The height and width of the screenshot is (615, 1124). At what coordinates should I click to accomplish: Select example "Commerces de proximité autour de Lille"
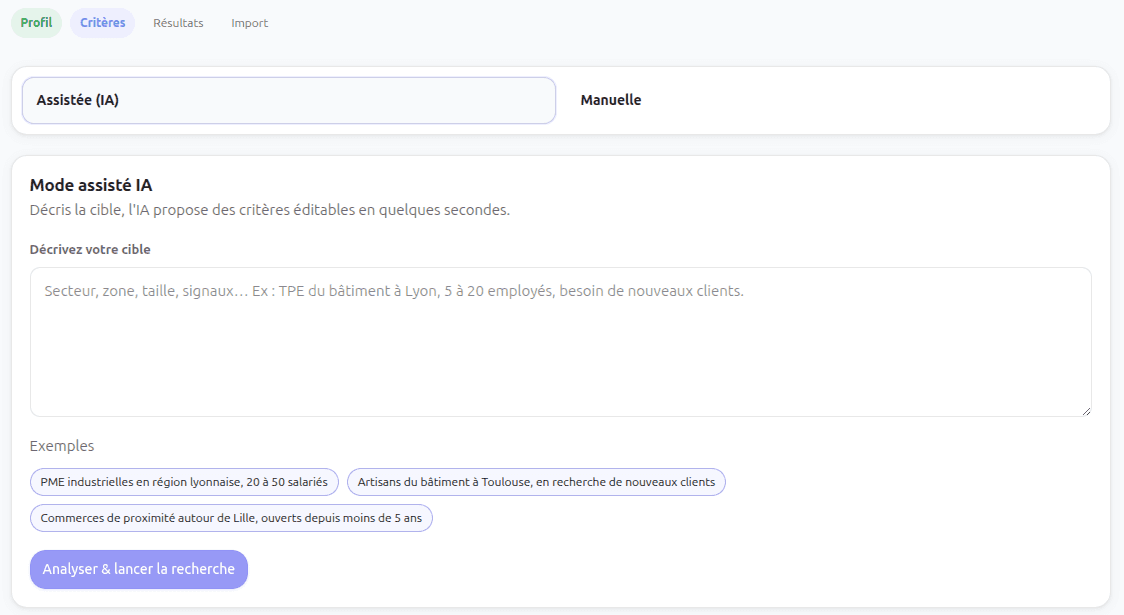230,517
